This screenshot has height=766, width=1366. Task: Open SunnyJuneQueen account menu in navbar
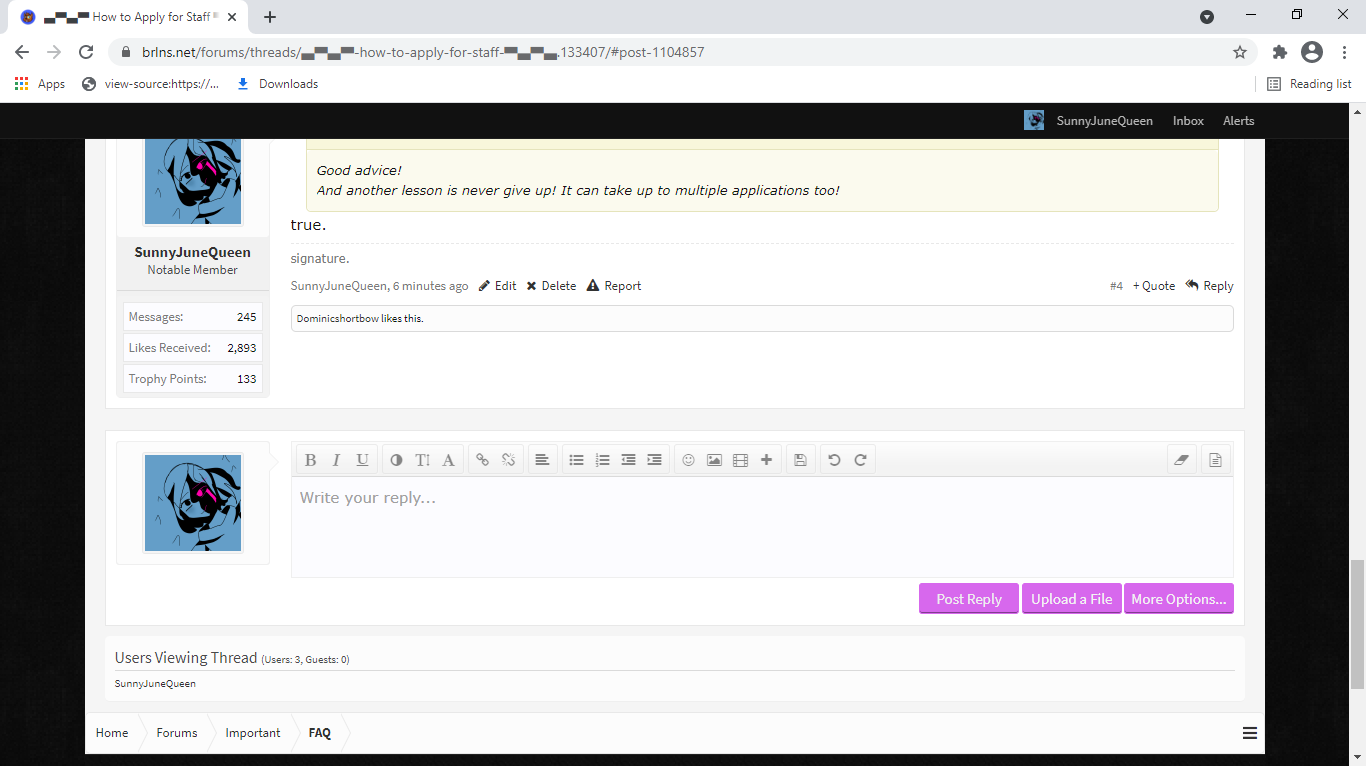click(x=1089, y=121)
